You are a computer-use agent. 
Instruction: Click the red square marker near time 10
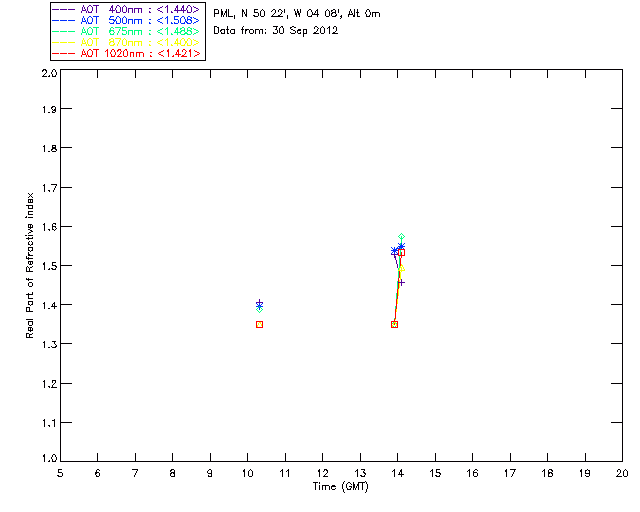pyautogui.click(x=259, y=325)
